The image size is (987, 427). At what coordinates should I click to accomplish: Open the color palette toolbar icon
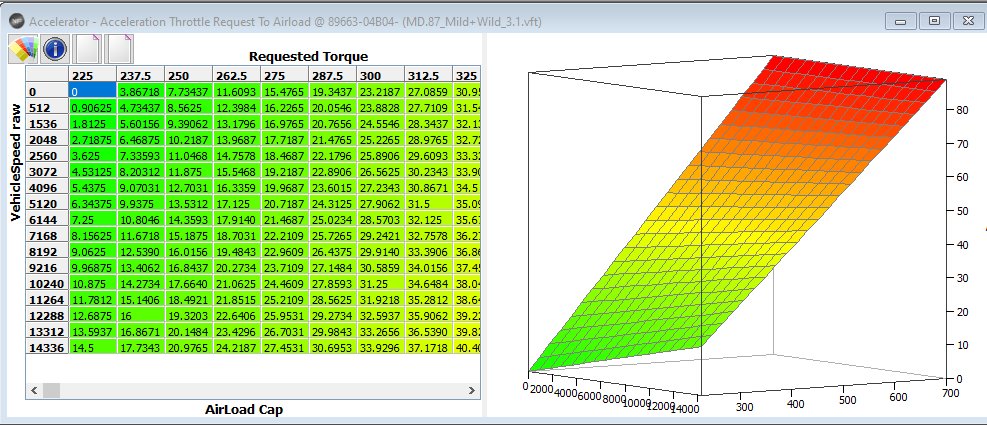23,48
